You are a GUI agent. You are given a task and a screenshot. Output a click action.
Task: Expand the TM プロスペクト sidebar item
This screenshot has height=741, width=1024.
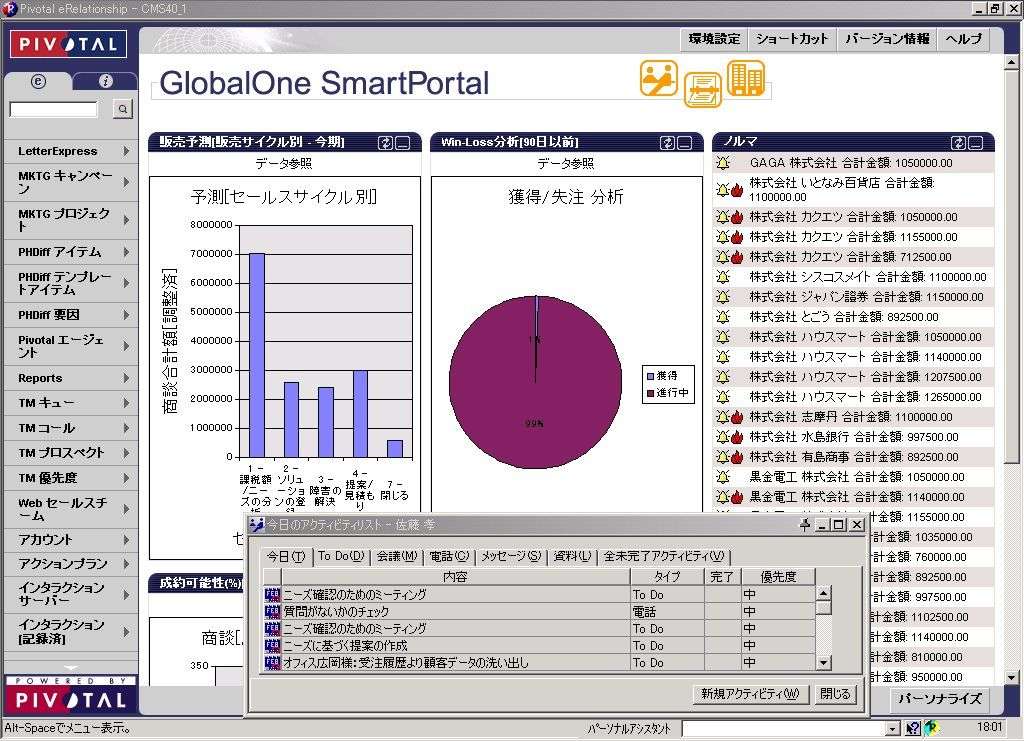(x=125, y=452)
